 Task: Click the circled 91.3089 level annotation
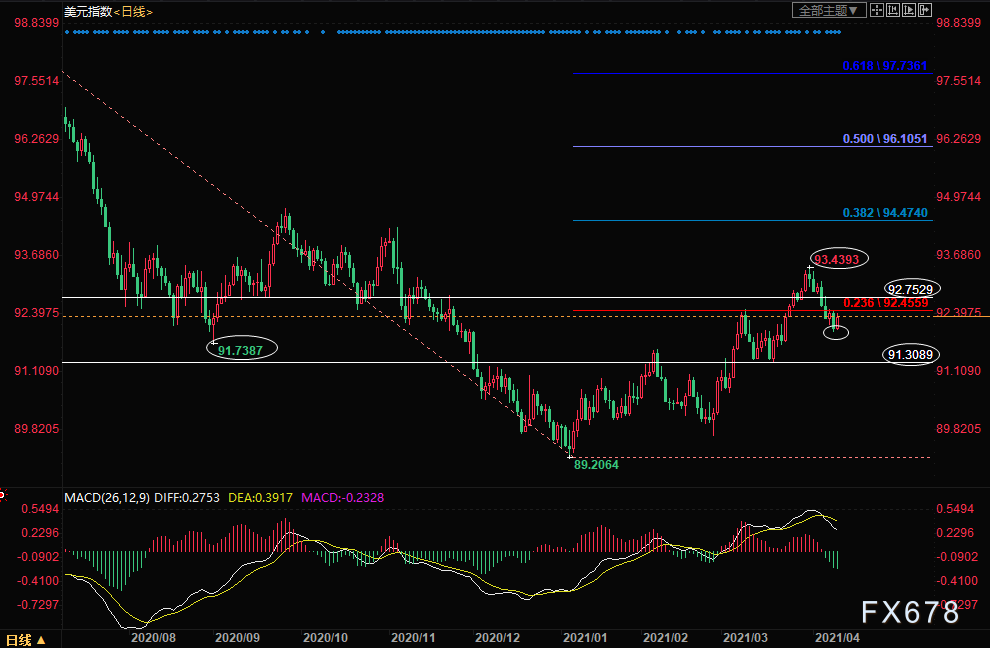[913, 354]
